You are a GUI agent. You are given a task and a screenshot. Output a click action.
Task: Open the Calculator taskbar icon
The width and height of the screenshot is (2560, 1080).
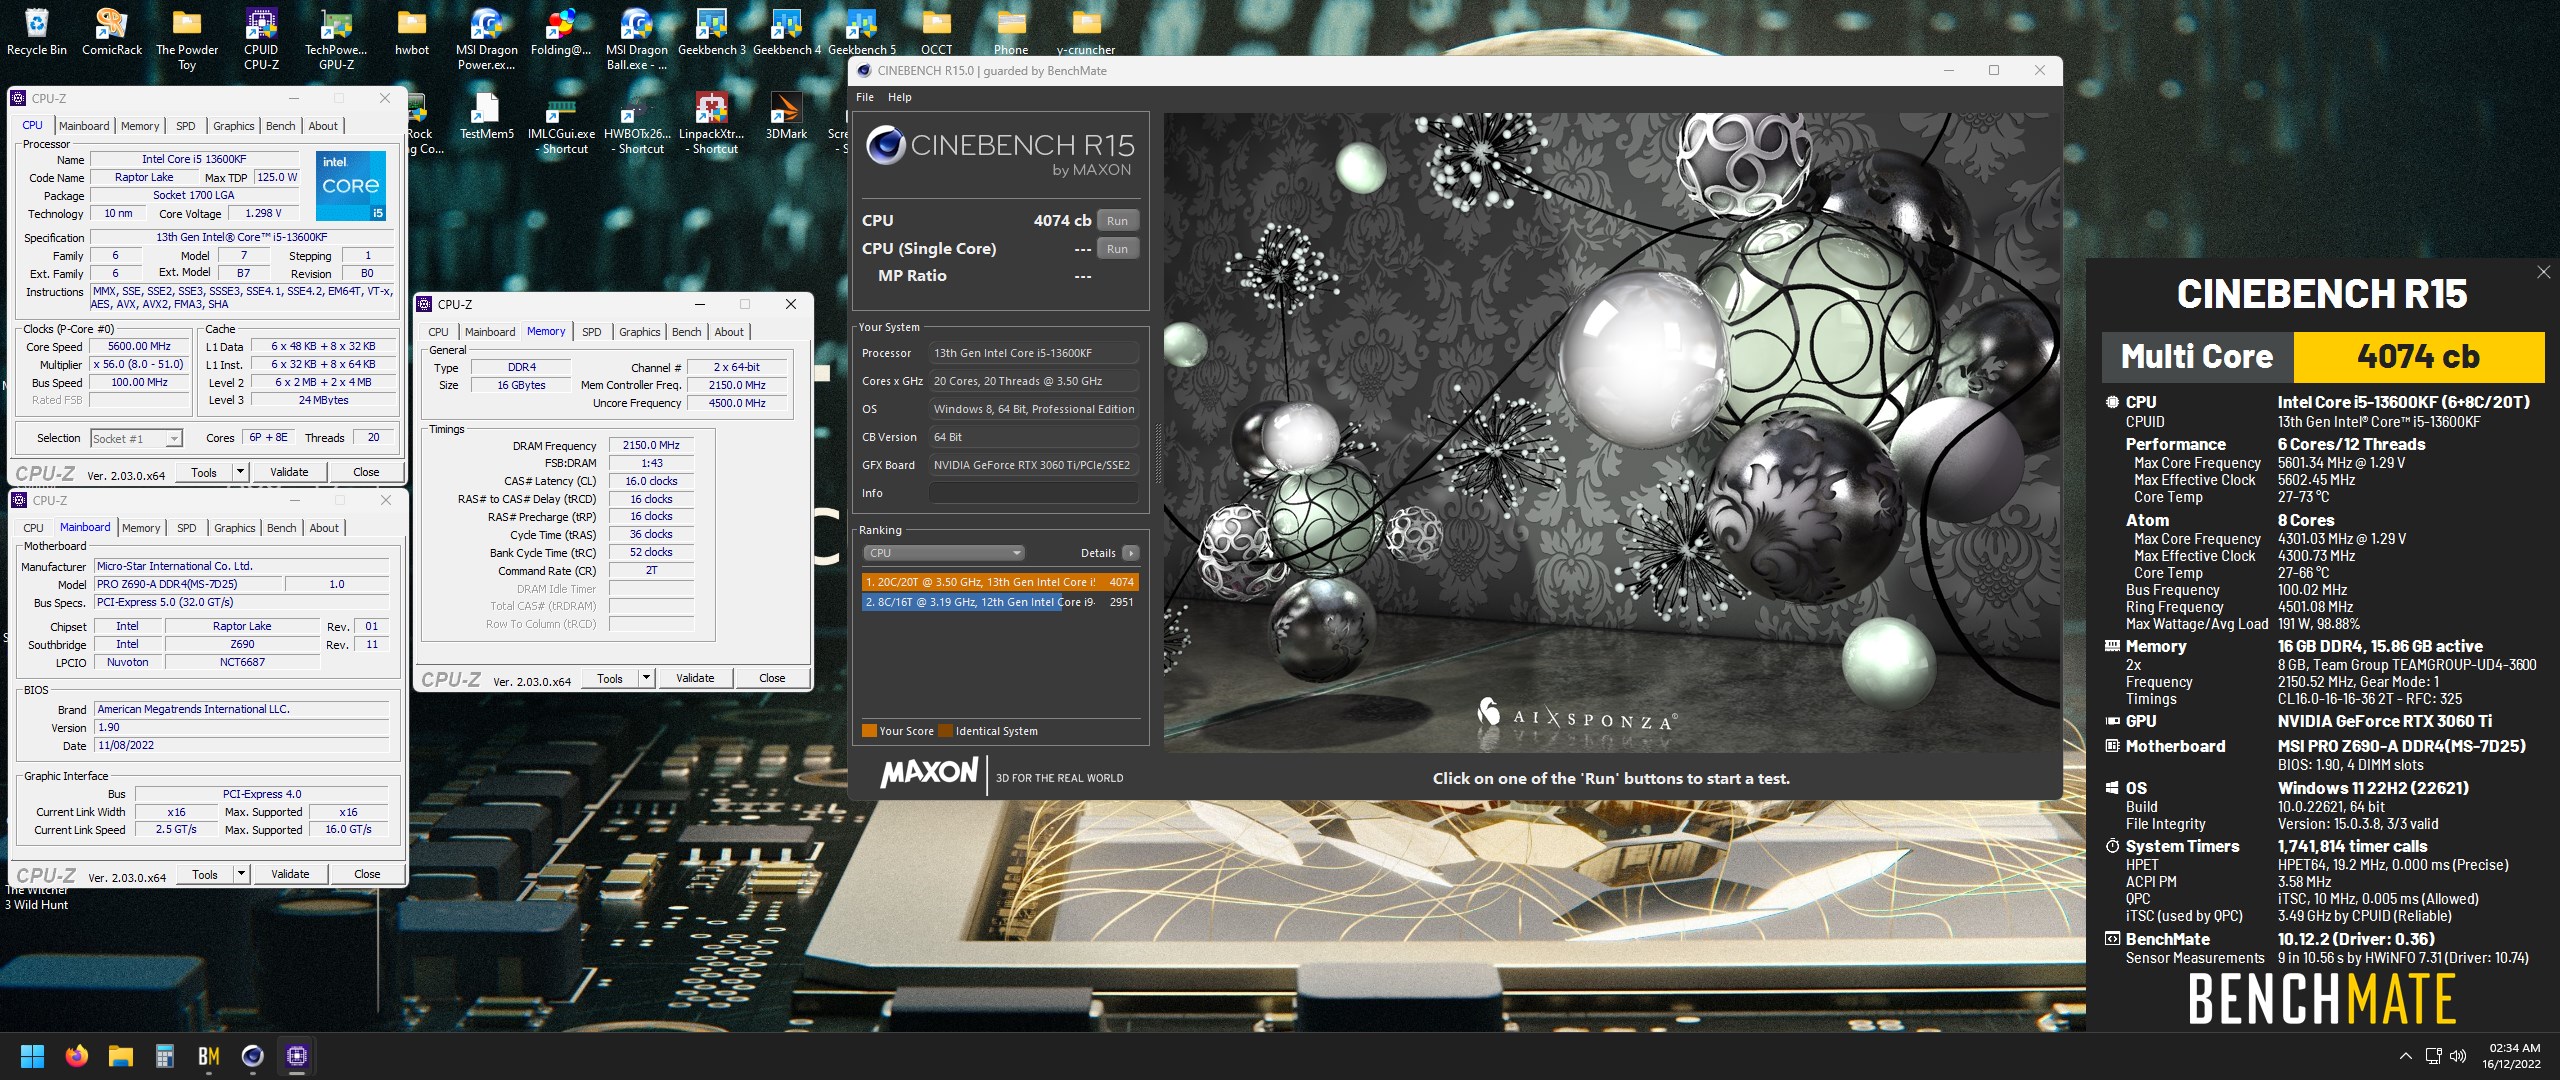pos(164,1056)
